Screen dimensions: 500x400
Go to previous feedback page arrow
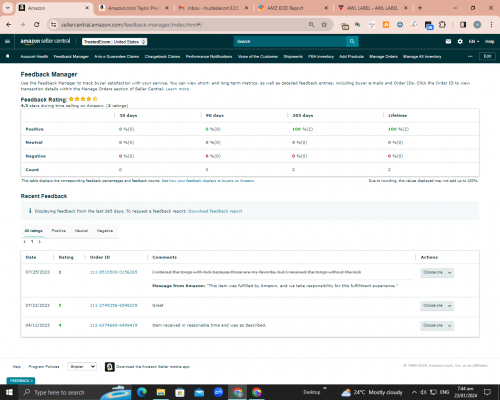tap(25, 242)
